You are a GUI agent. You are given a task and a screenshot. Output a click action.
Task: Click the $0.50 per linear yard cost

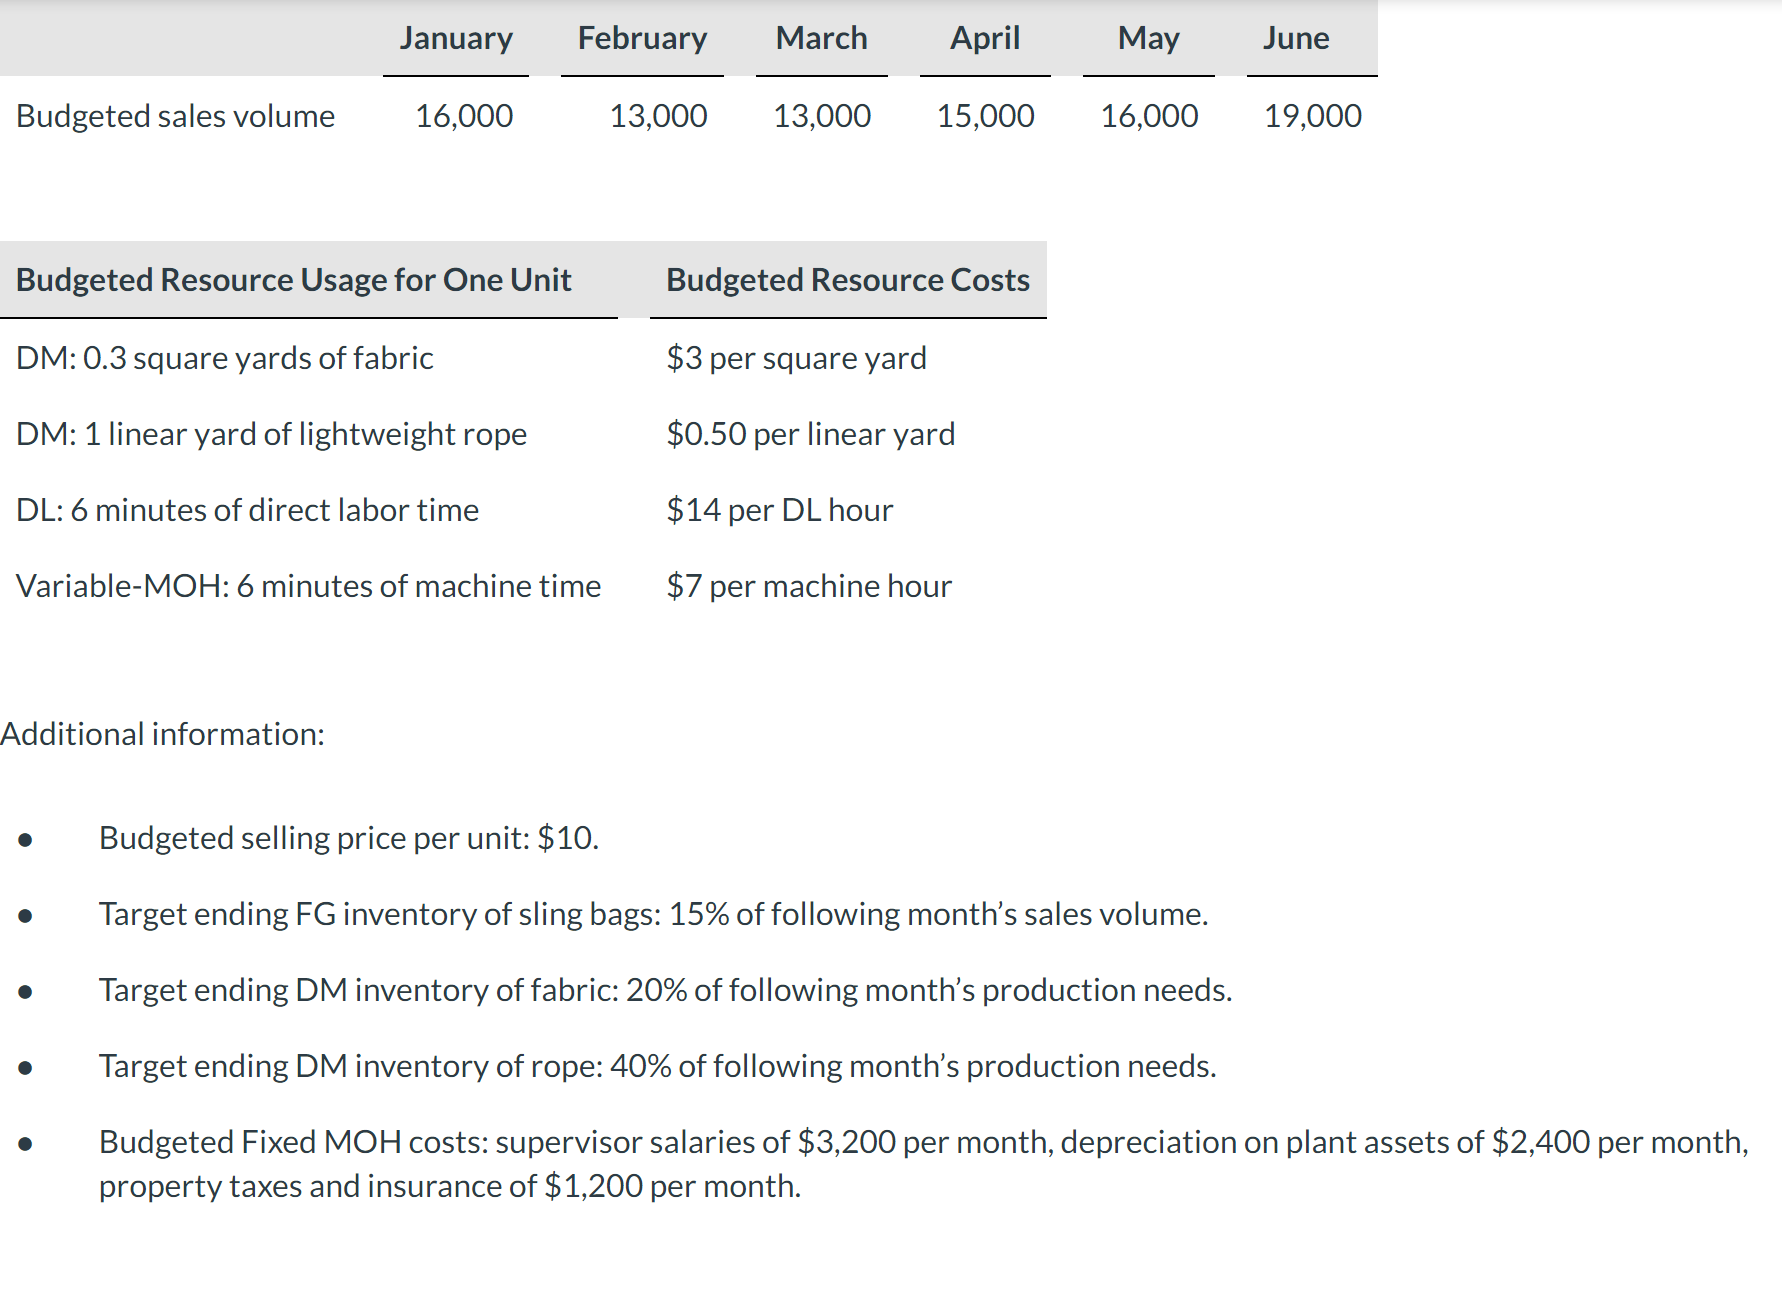(x=810, y=434)
